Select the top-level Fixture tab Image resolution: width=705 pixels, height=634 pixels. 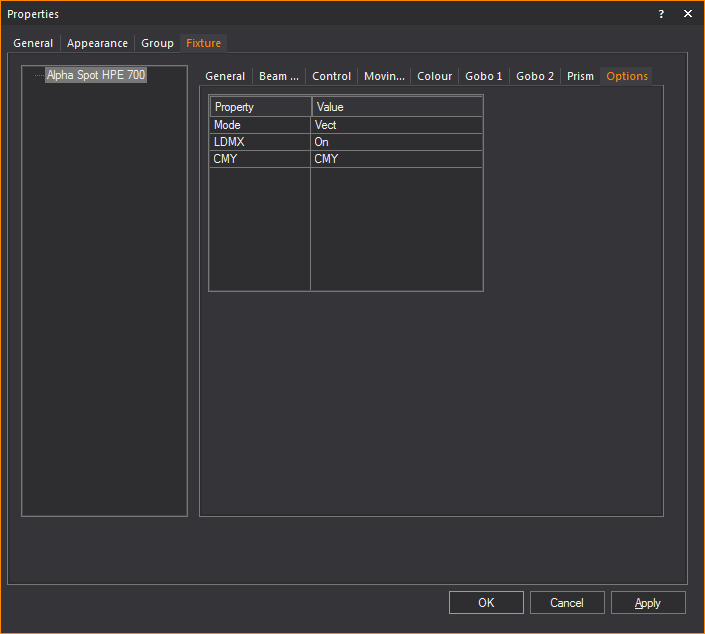point(203,44)
